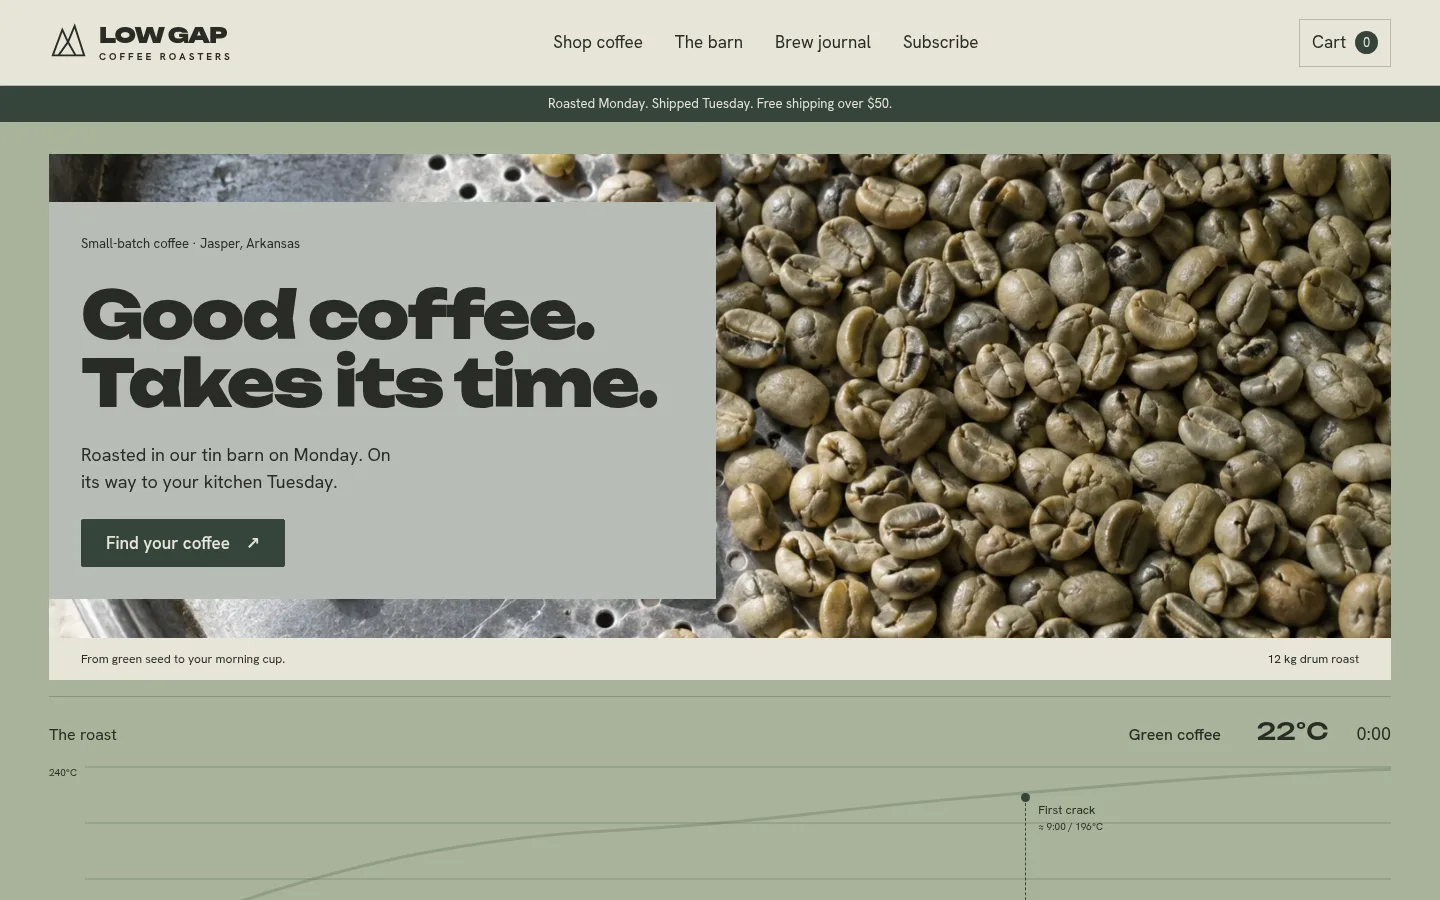Click the 'Roasted in our tin barn' paragraph
Viewport: 1440px width, 900px height.
click(236, 468)
